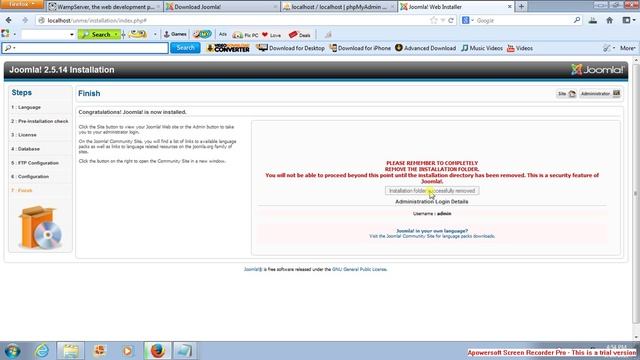Select step 2 : Pre-installation check
Image resolution: width=640 pixels, height=360 pixels.
(x=40, y=121)
